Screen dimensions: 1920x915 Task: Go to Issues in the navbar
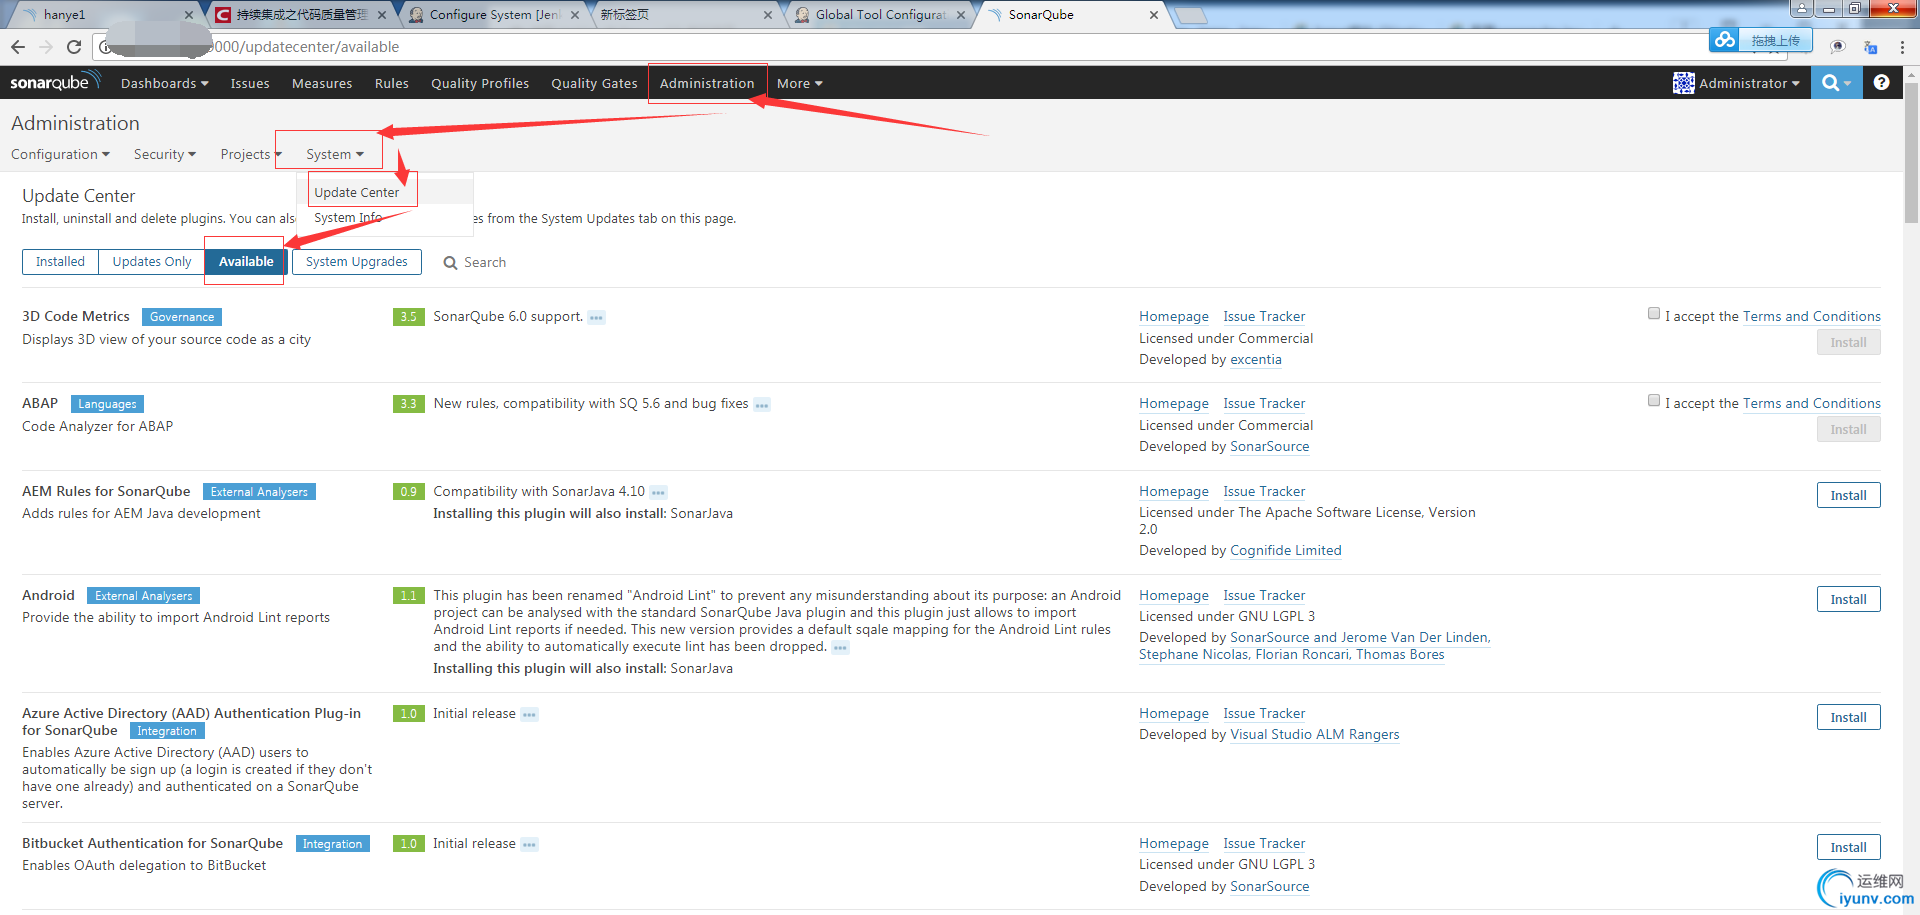click(250, 83)
